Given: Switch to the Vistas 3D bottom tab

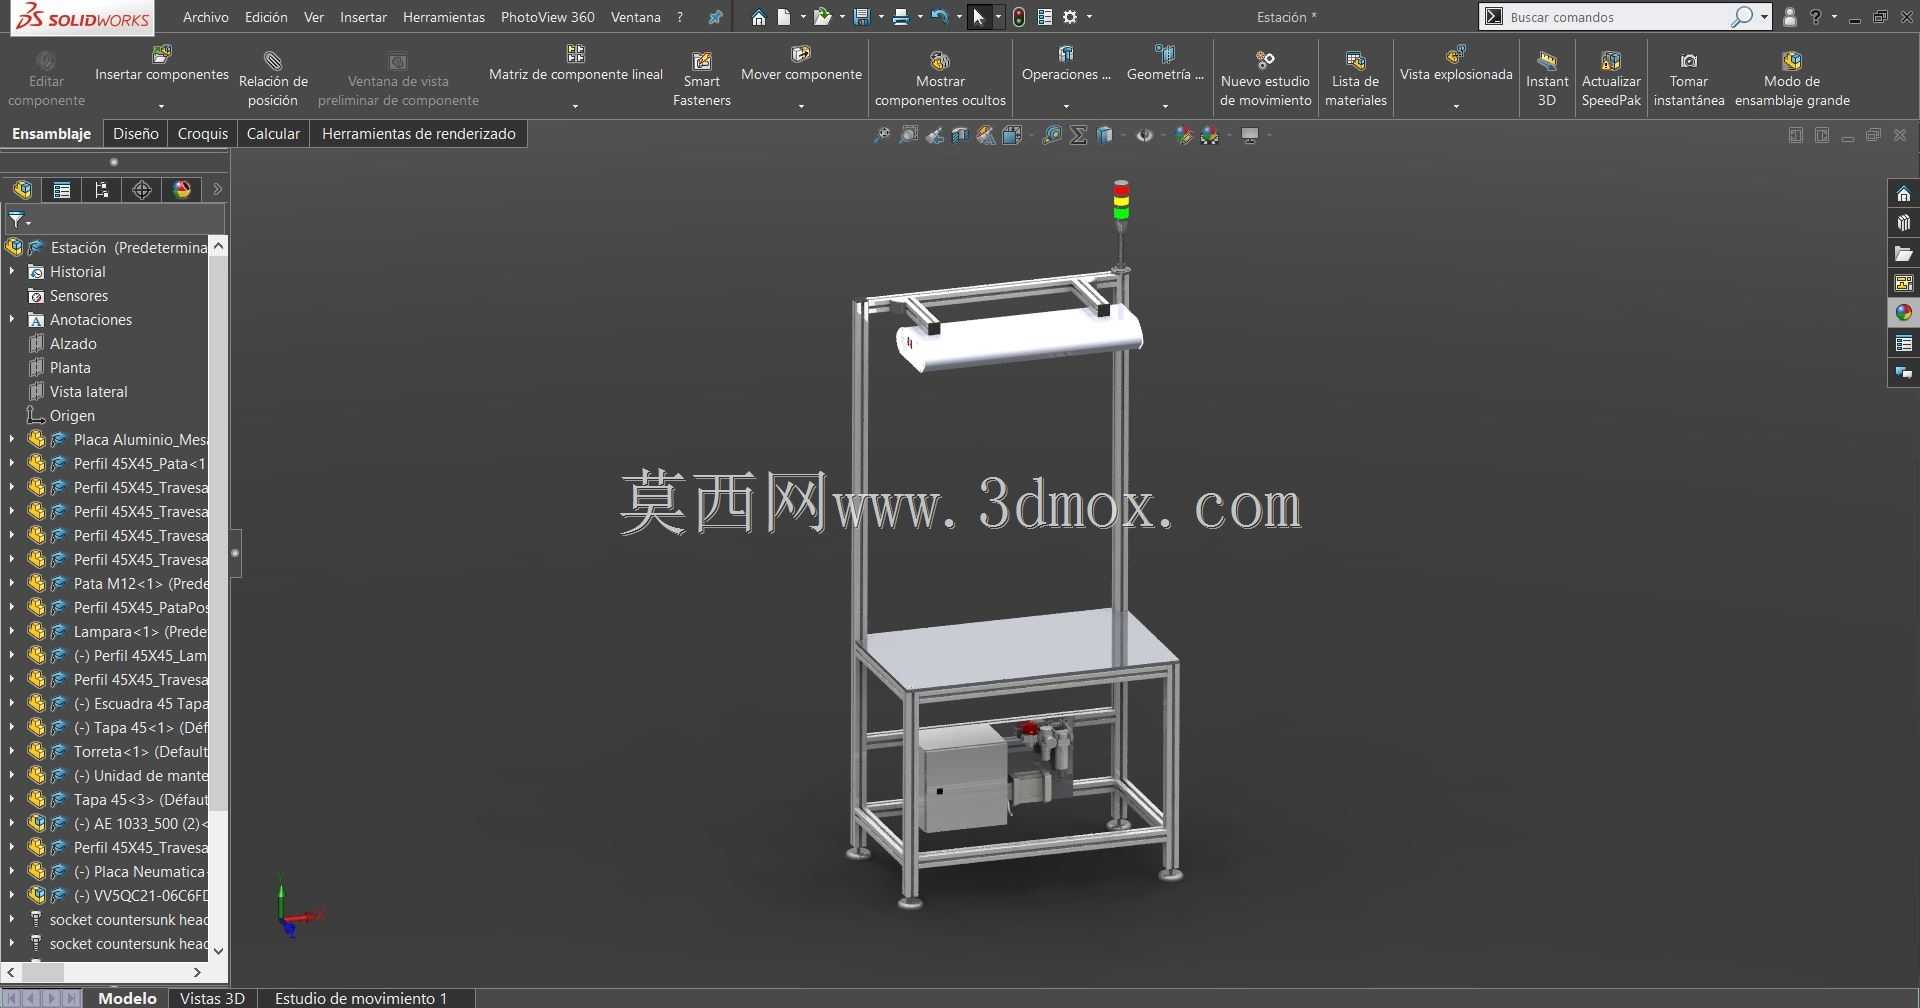Looking at the screenshot, I should pyautogui.click(x=212, y=998).
